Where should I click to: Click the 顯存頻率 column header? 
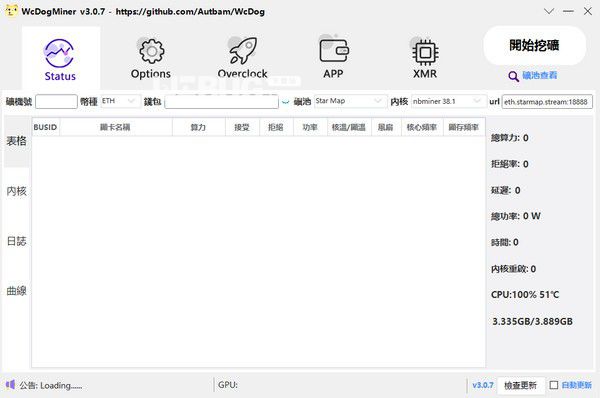pos(464,127)
